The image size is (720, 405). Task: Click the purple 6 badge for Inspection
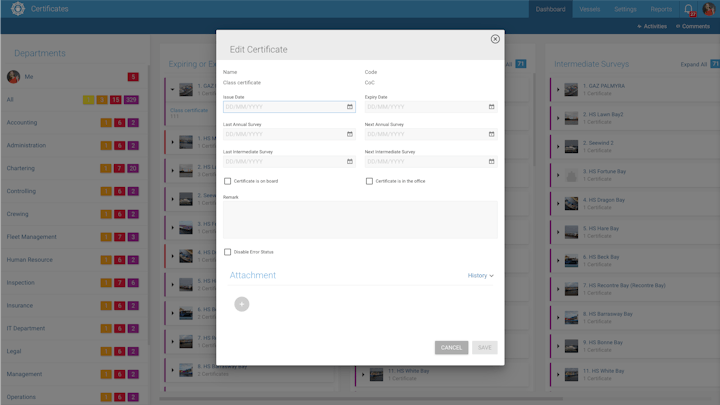(133, 283)
